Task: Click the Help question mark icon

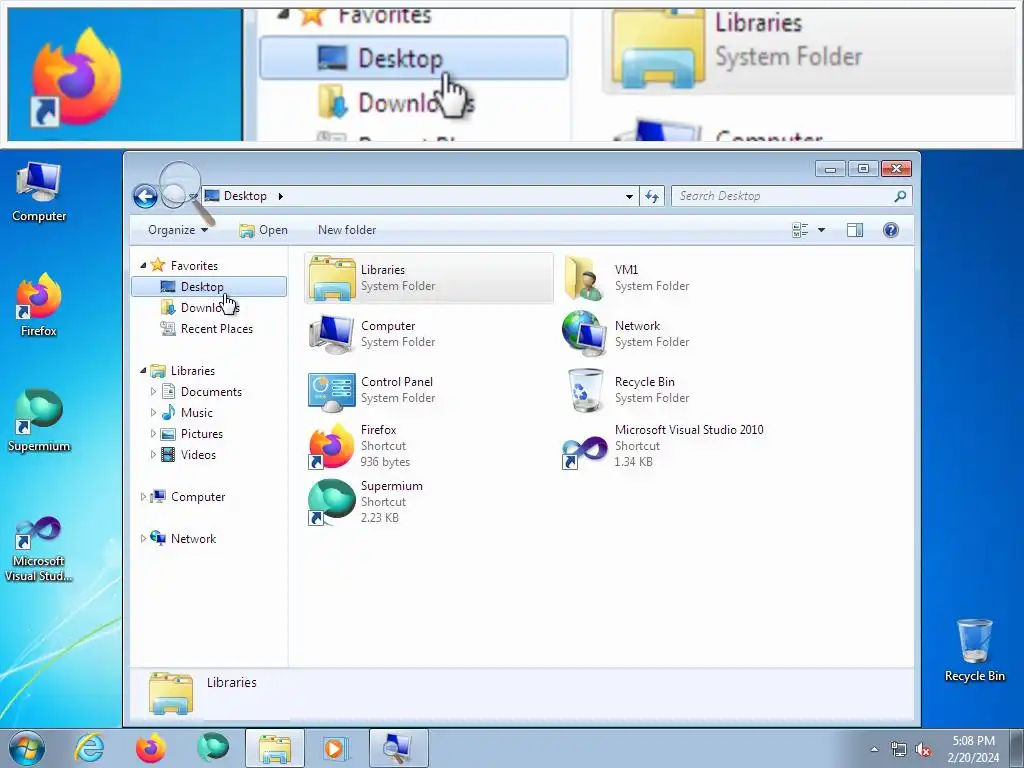Action: [x=891, y=230]
